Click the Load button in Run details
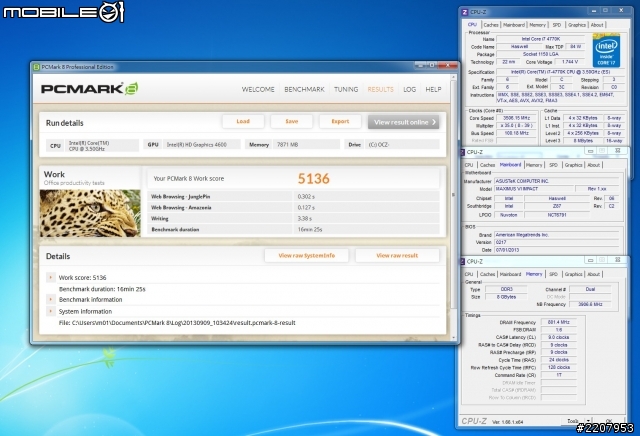The image size is (640, 436). 243,121
